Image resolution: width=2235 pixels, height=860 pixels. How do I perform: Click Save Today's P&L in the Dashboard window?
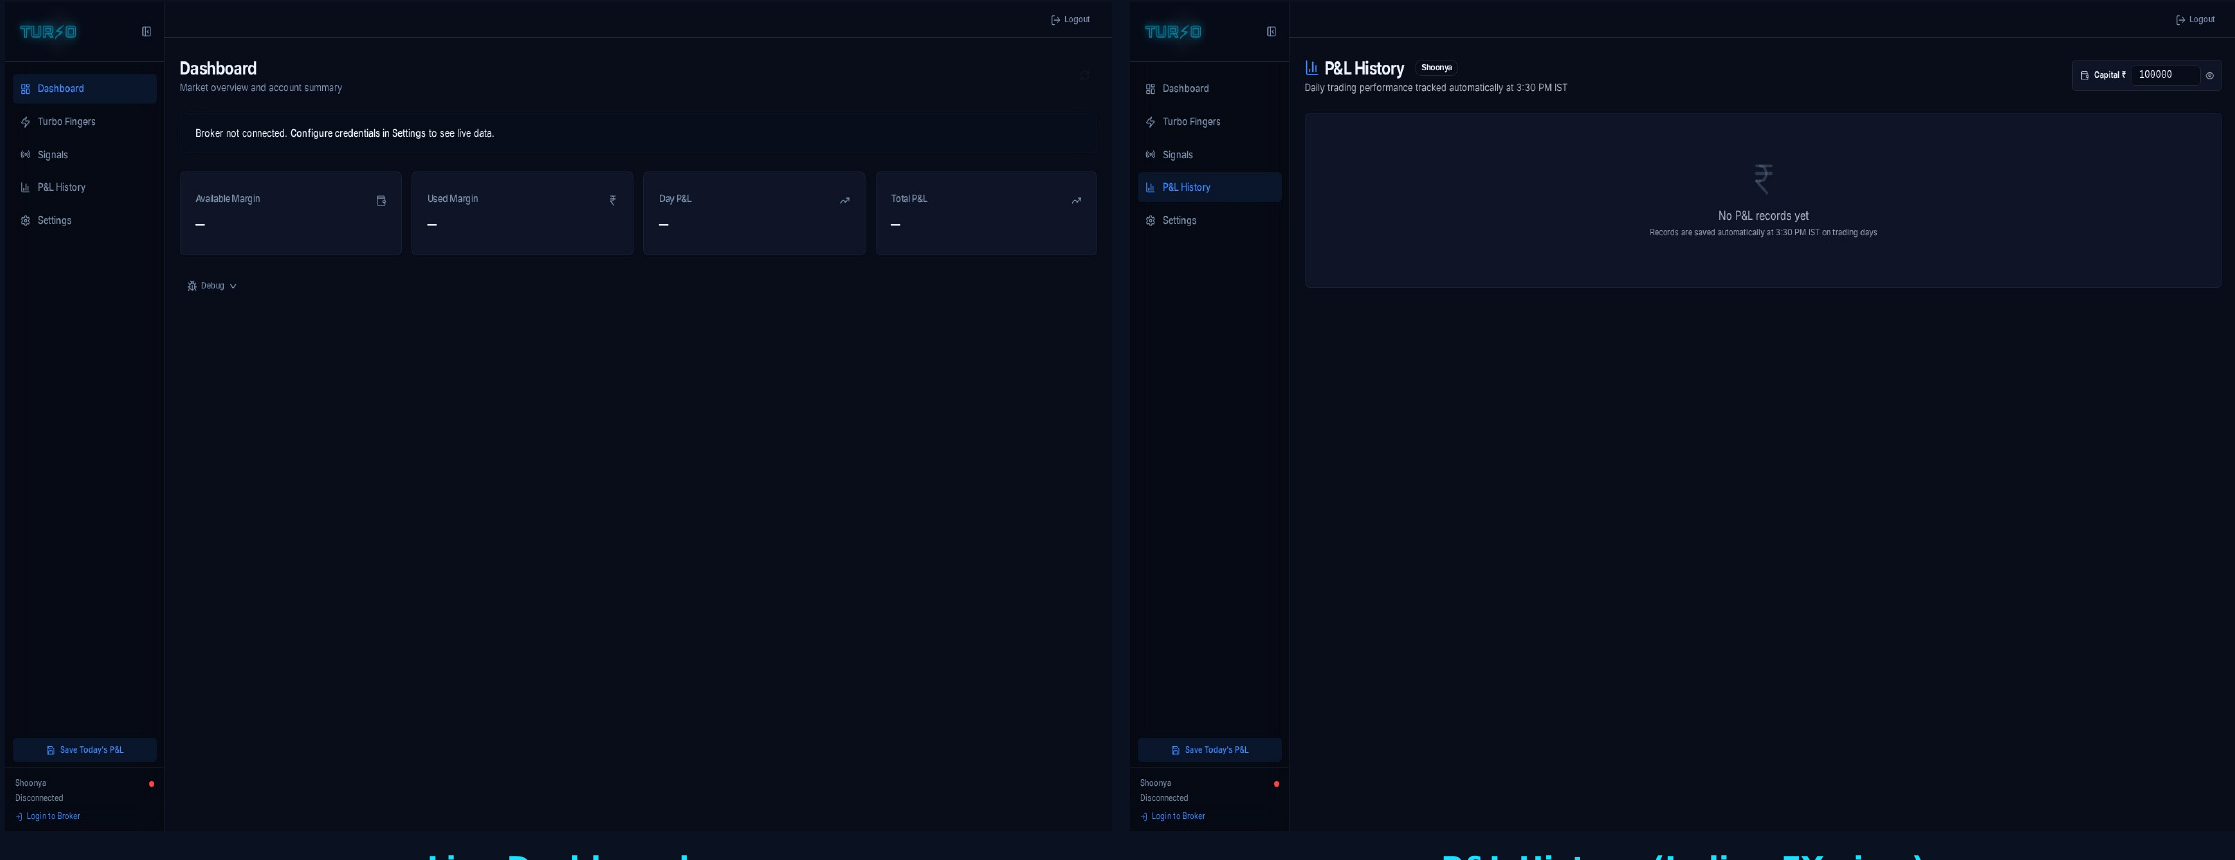pyautogui.click(x=85, y=750)
